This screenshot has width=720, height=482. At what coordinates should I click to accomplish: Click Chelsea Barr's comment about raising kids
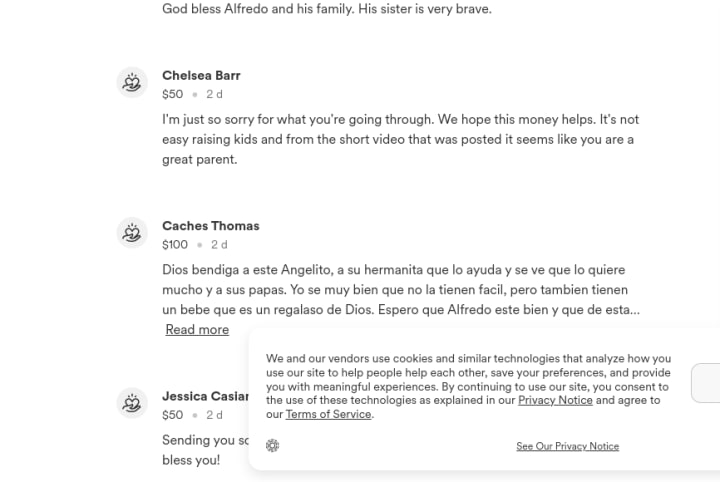[x=400, y=139]
